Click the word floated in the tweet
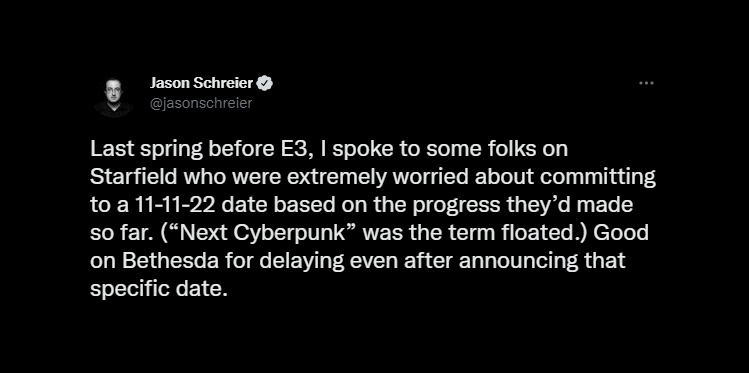This screenshot has width=749, height=373. coord(550,234)
